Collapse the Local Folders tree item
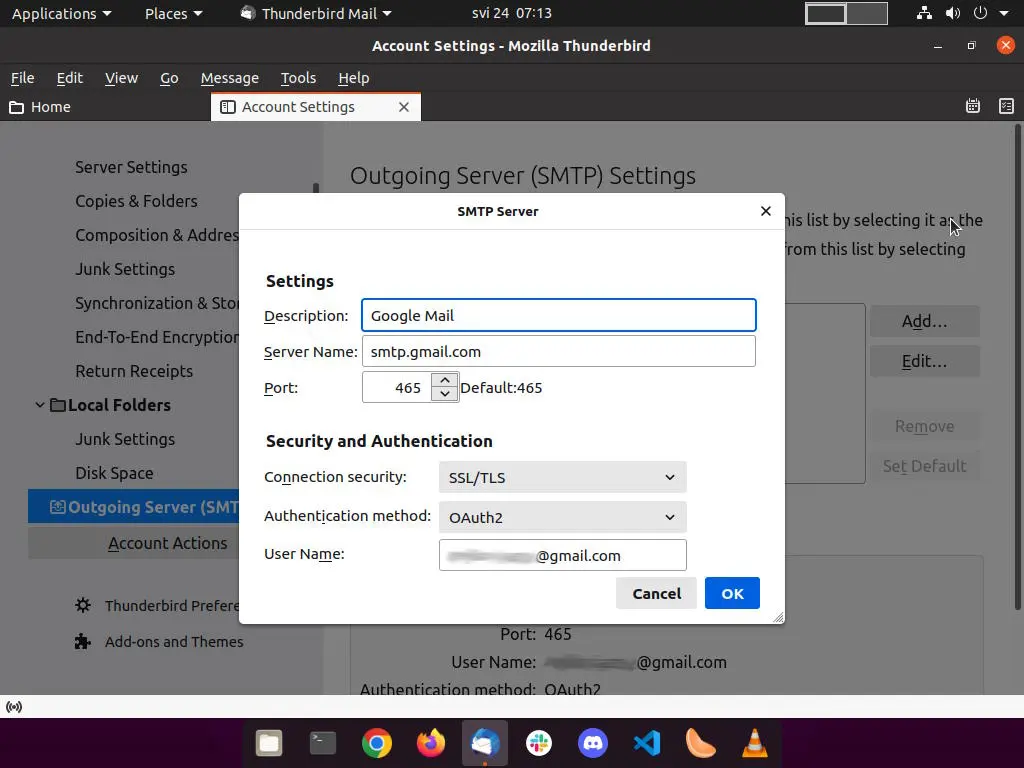Image resolution: width=1024 pixels, height=768 pixels. pyautogui.click(x=40, y=405)
